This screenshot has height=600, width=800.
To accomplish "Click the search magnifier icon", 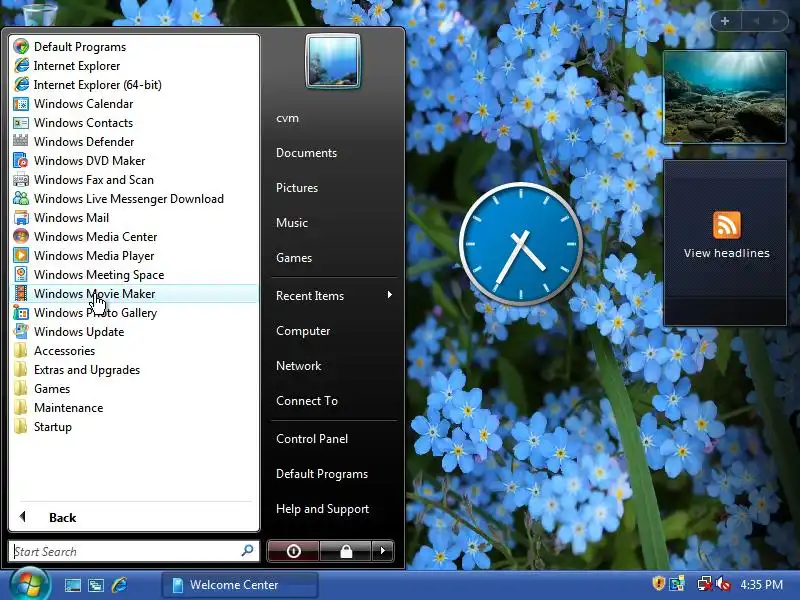I will pos(247,551).
